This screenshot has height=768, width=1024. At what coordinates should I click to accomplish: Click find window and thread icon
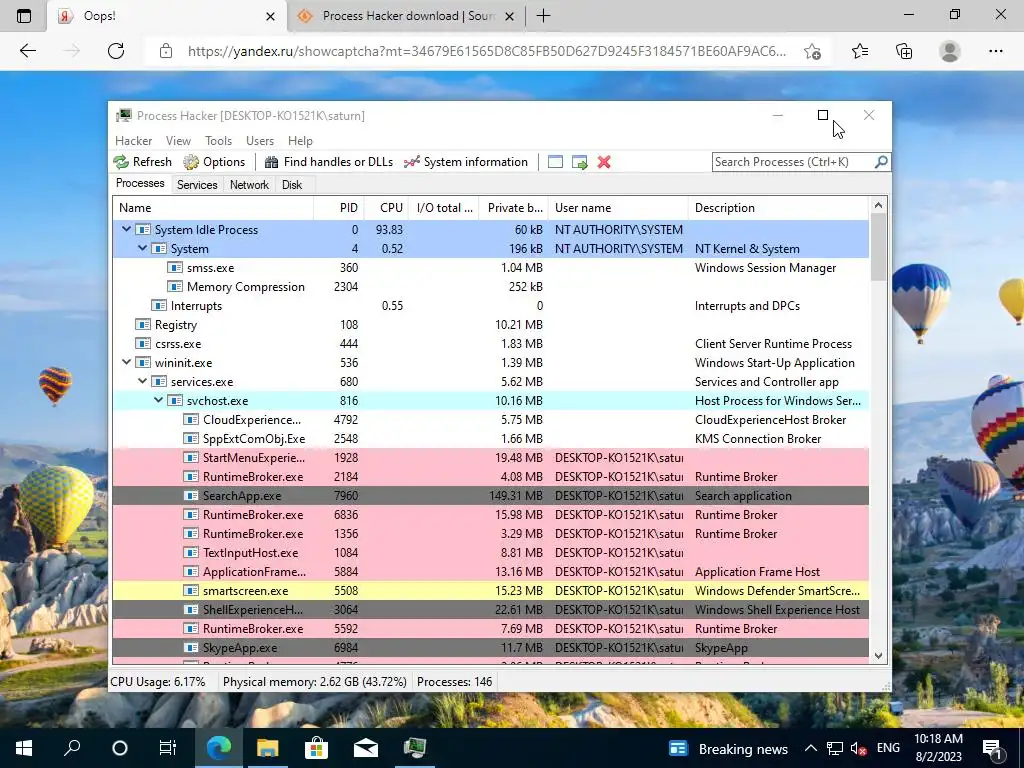pos(579,162)
